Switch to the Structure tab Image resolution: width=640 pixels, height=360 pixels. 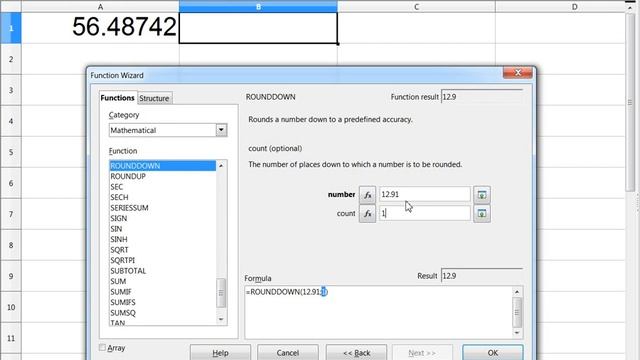point(154,98)
